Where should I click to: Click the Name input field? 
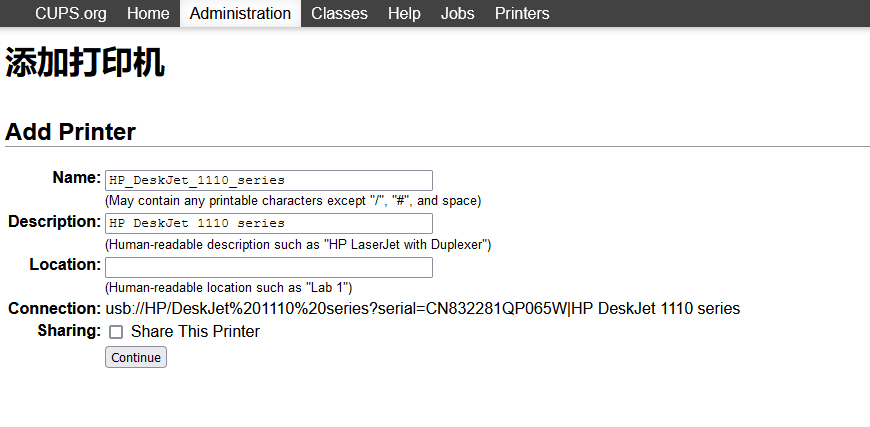pos(268,180)
